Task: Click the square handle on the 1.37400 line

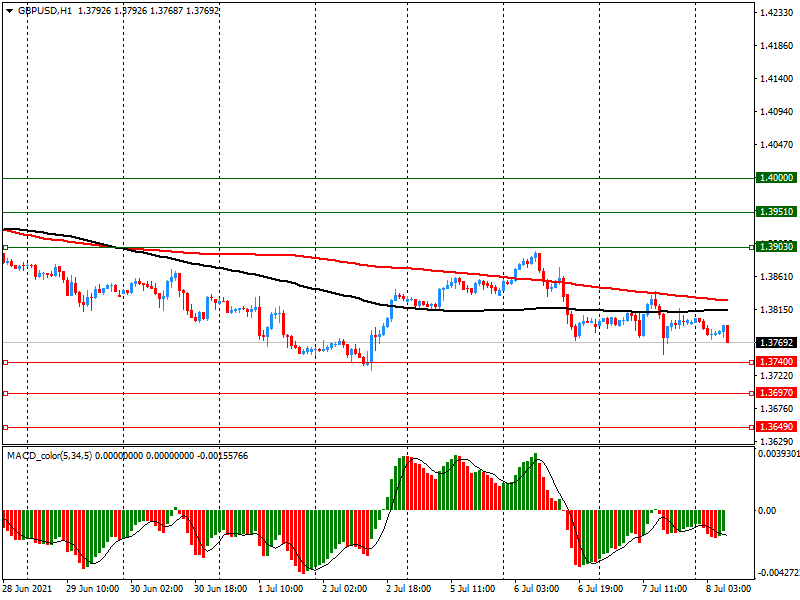Action: point(5,362)
